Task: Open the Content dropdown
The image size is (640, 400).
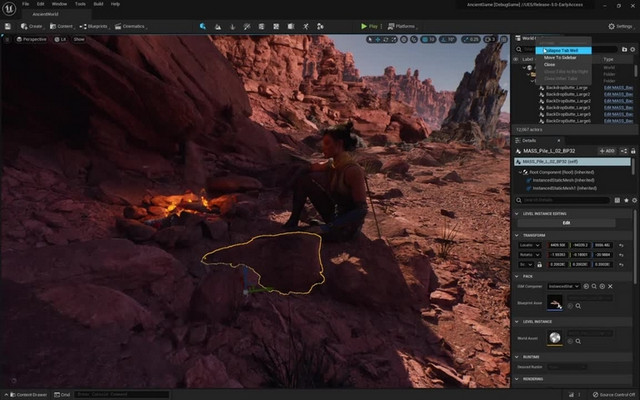Action: tap(62, 26)
